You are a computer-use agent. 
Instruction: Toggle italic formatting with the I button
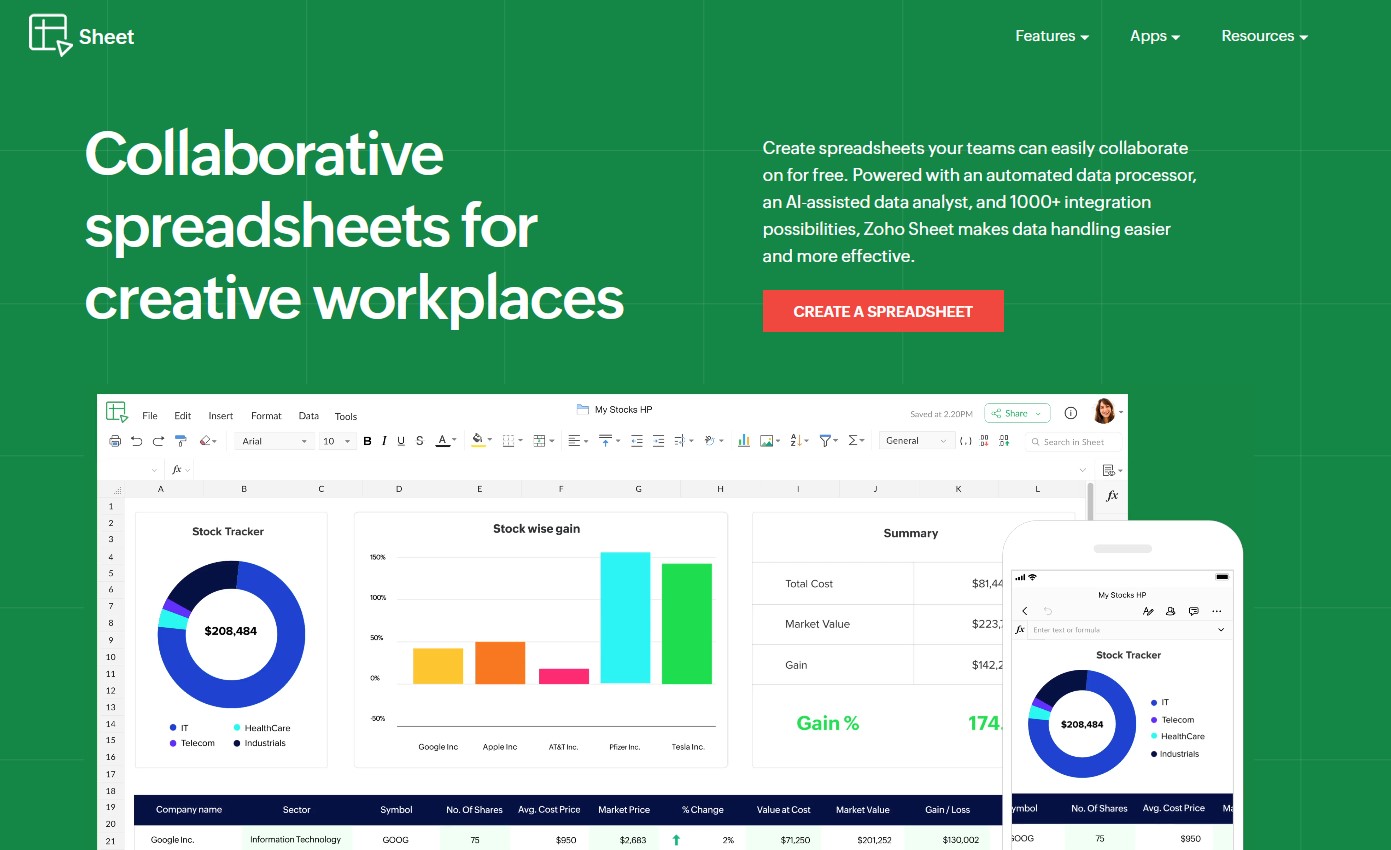[x=384, y=441]
